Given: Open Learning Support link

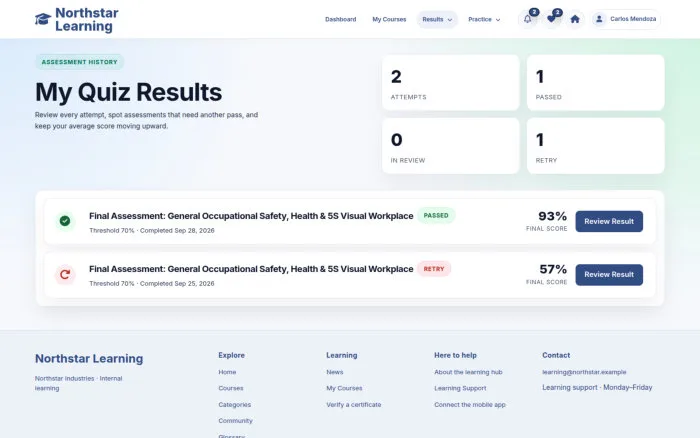Looking at the screenshot, I should click(460, 388).
